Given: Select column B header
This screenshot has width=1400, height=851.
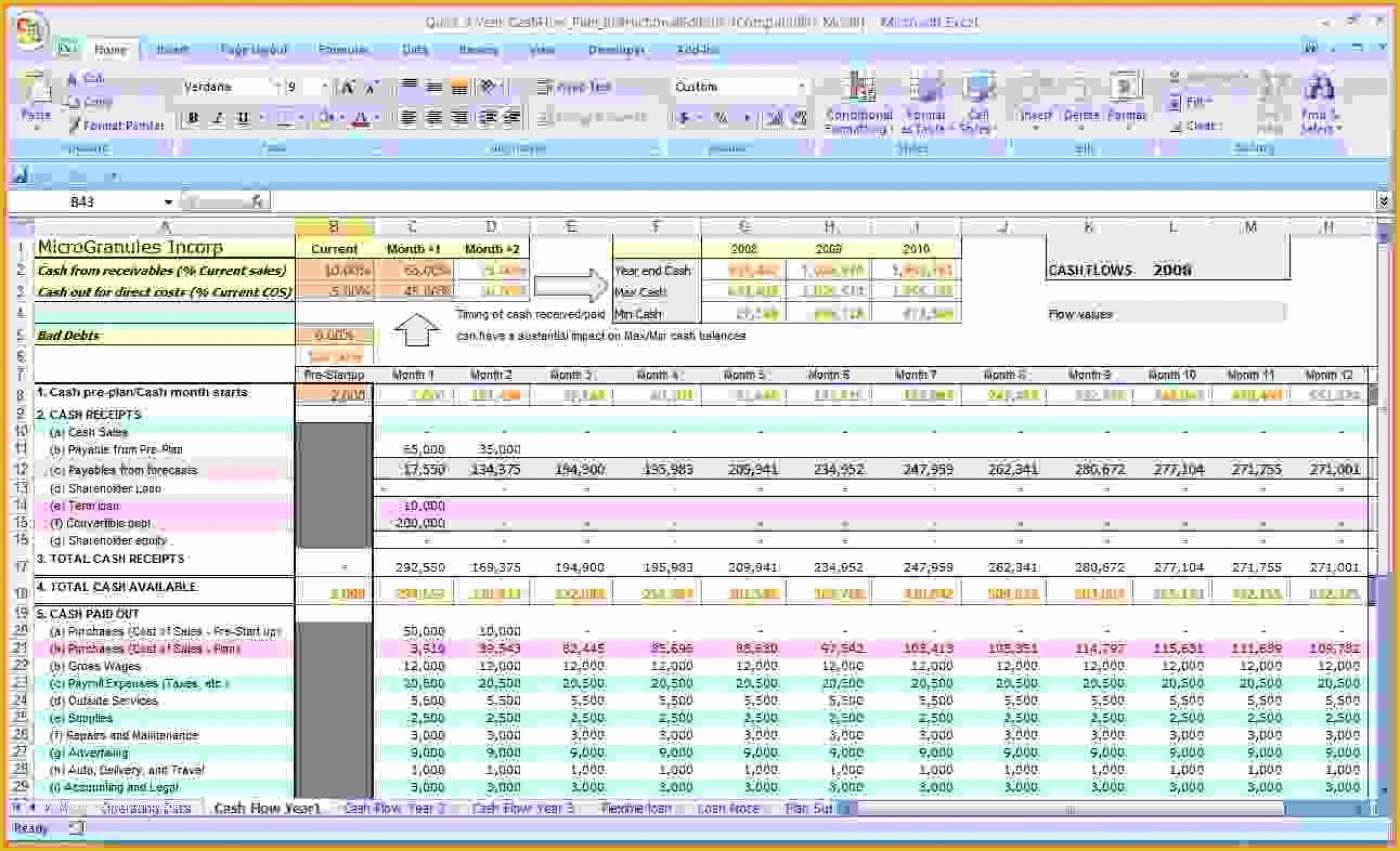Looking at the screenshot, I should click(334, 227).
